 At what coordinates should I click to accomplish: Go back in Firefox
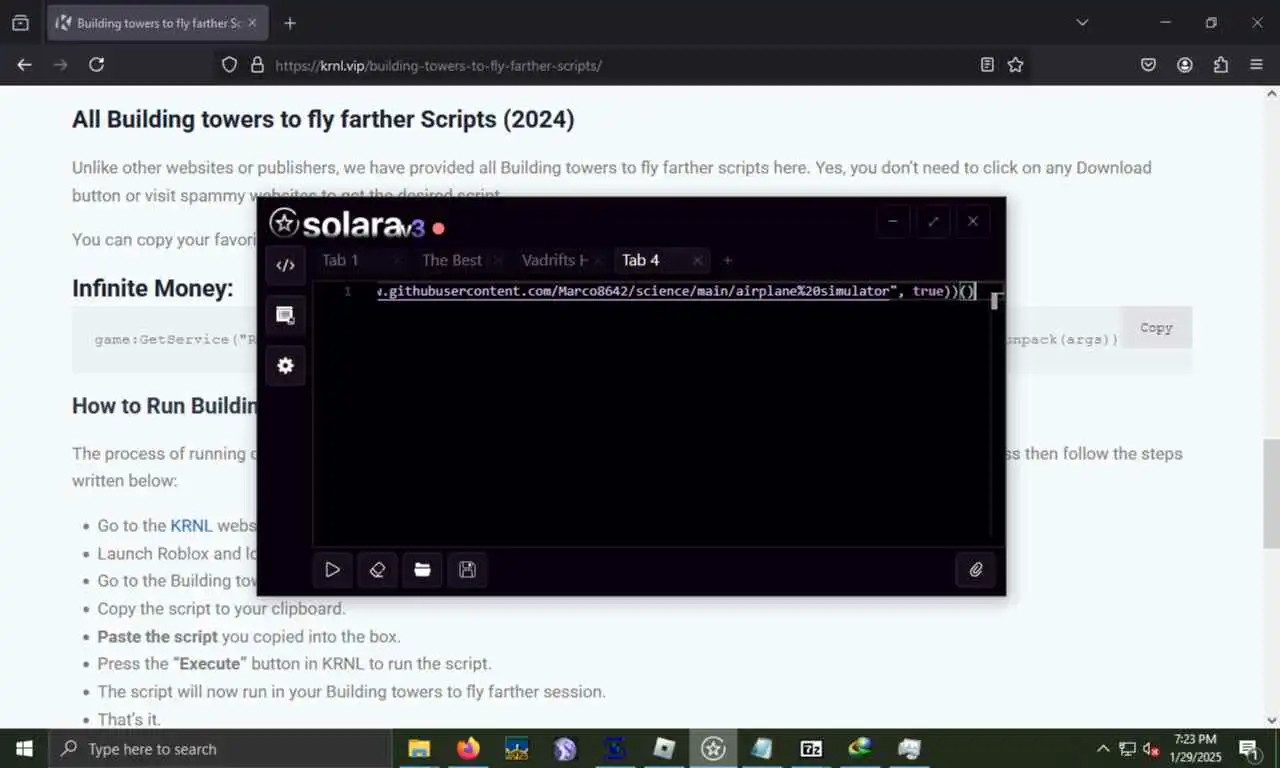25,65
